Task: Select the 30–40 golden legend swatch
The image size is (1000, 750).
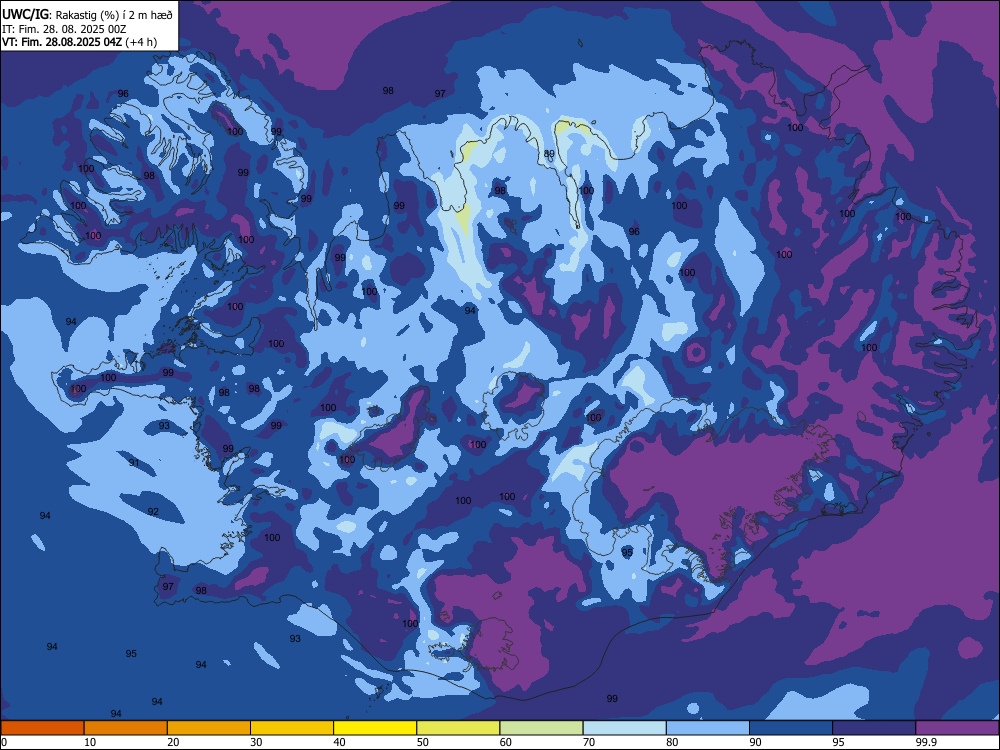Action: [292, 728]
